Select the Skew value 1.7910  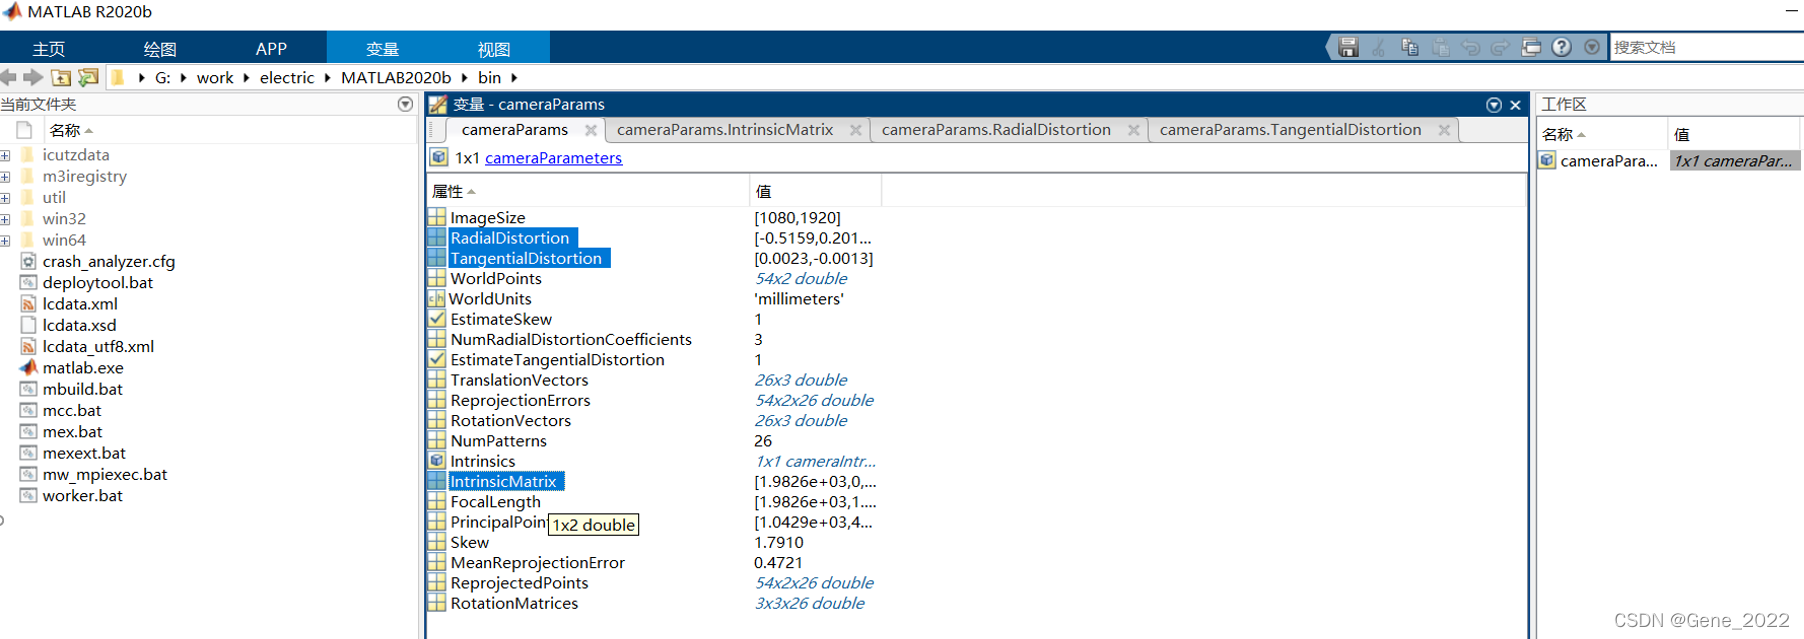click(779, 542)
